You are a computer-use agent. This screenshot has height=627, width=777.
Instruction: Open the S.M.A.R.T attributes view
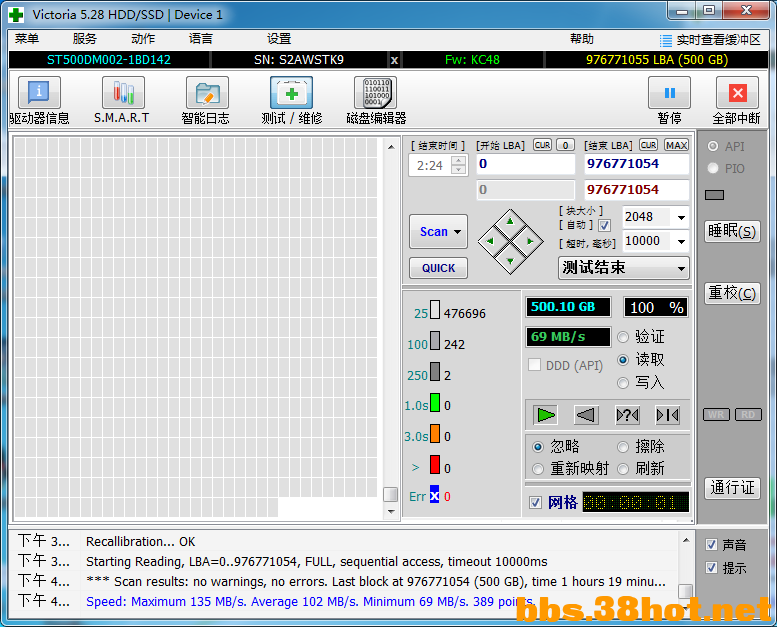(x=123, y=93)
